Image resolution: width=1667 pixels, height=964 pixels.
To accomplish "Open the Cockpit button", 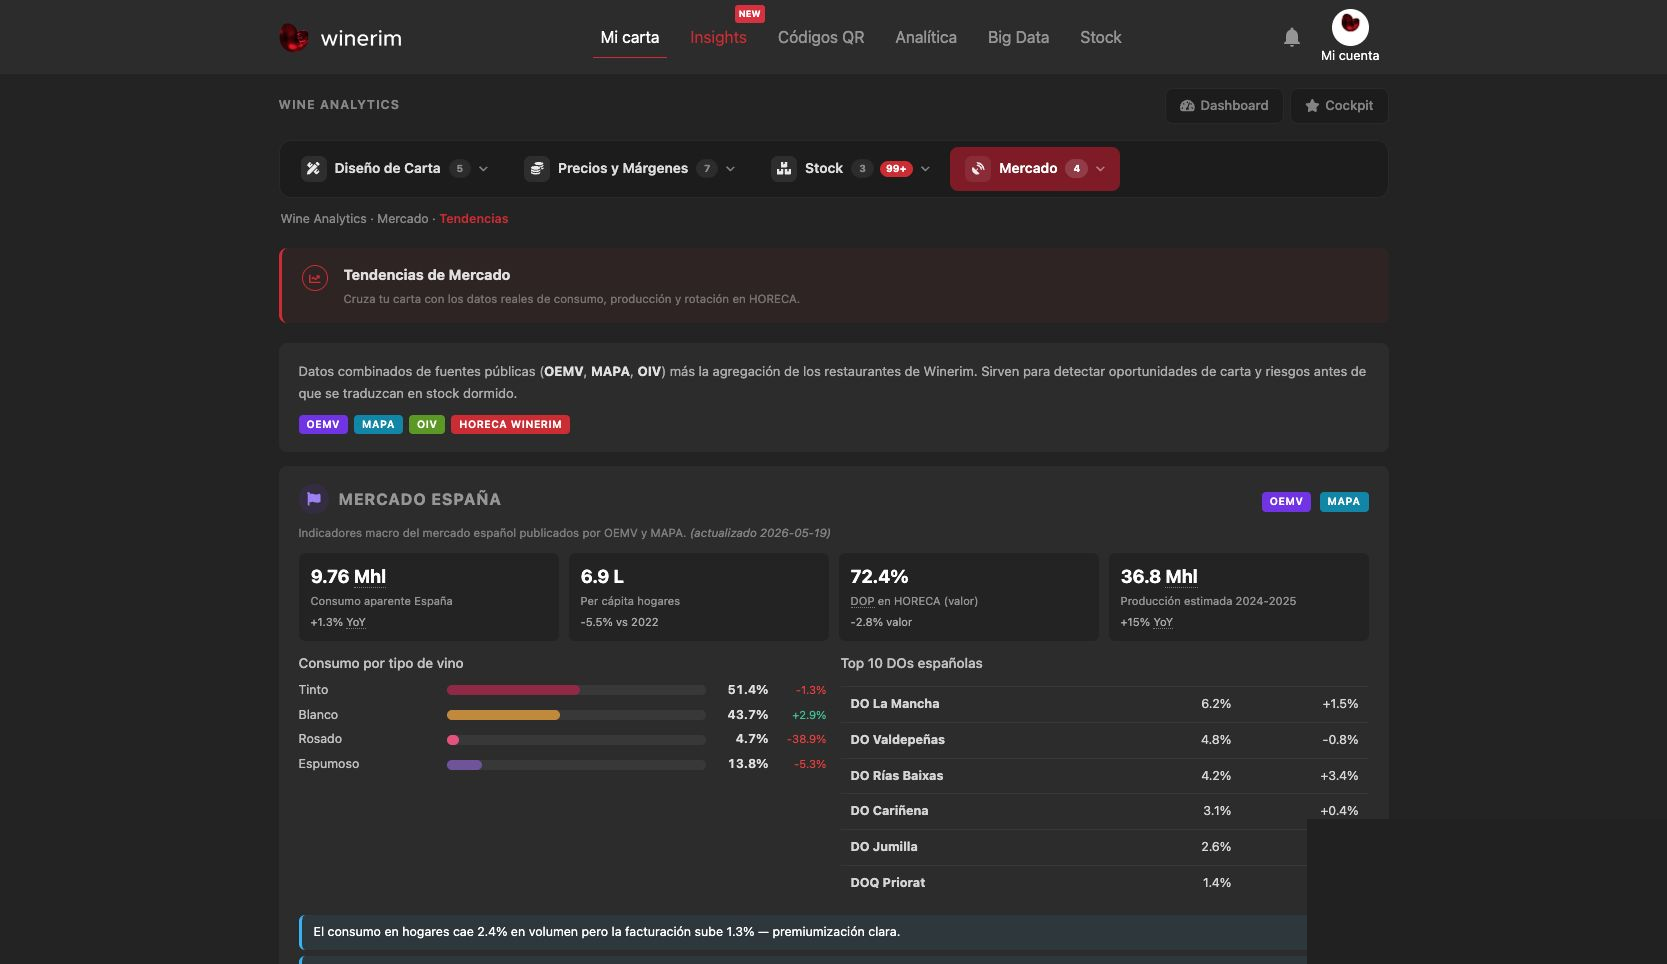I will click(x=1339, y=106).
